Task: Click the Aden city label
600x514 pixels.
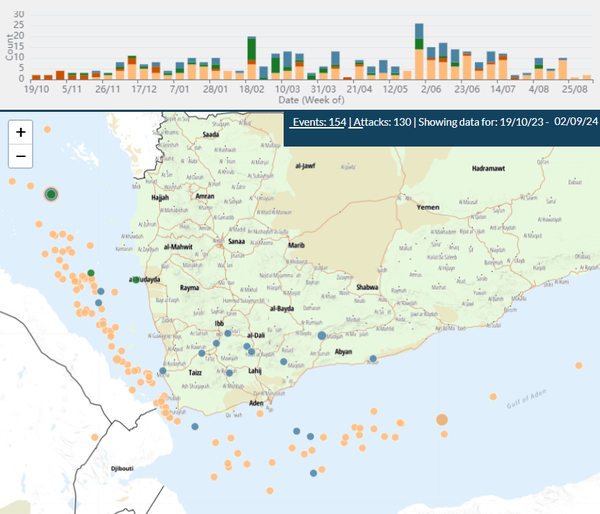Action: pyautogui.click(x=256, y=403)
